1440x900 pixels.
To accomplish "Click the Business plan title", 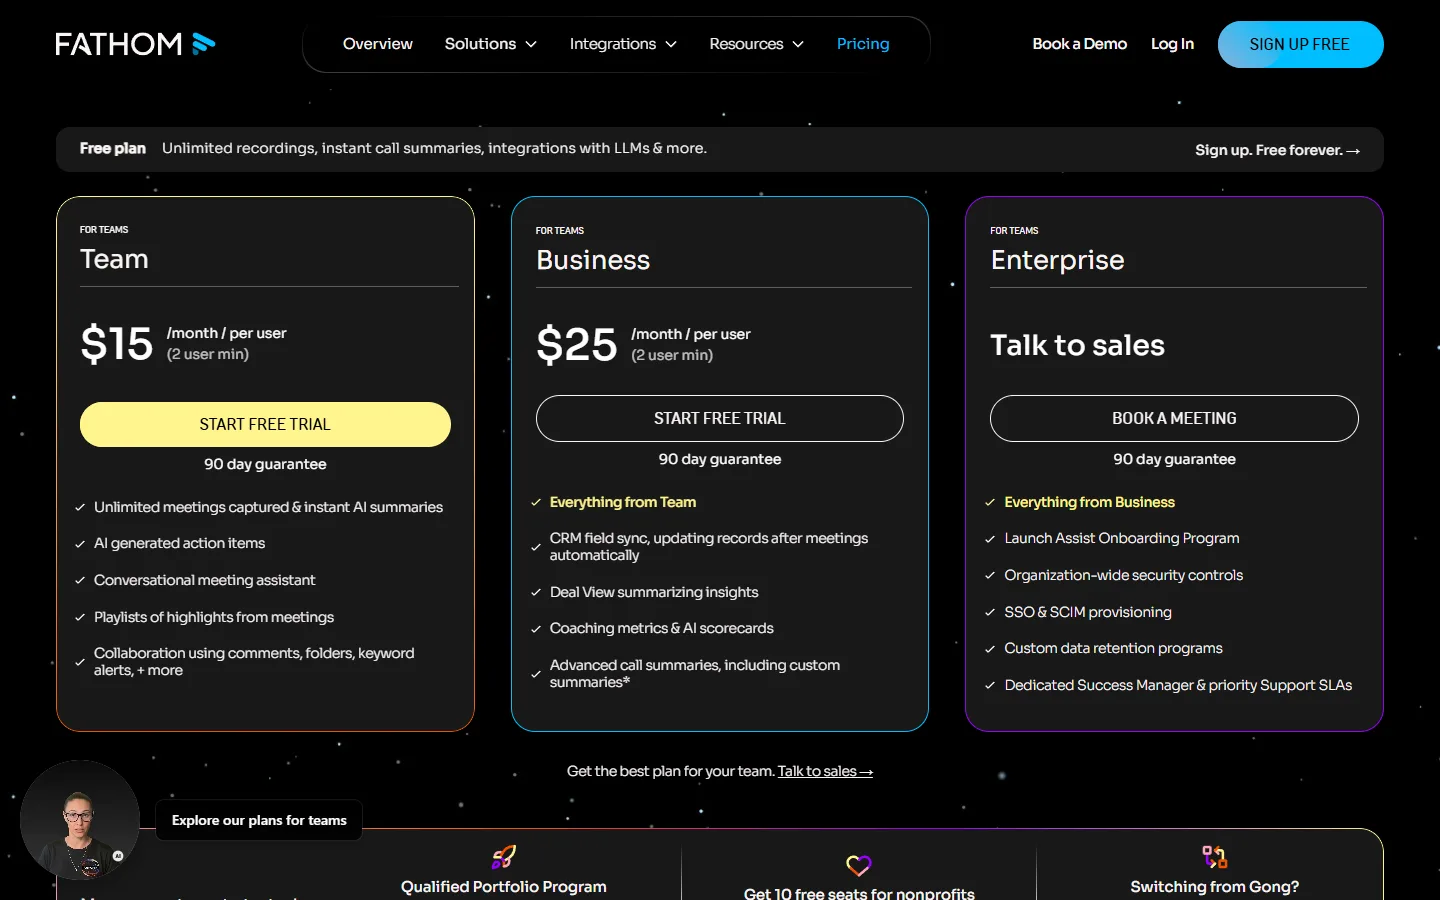I will (593, 260).
